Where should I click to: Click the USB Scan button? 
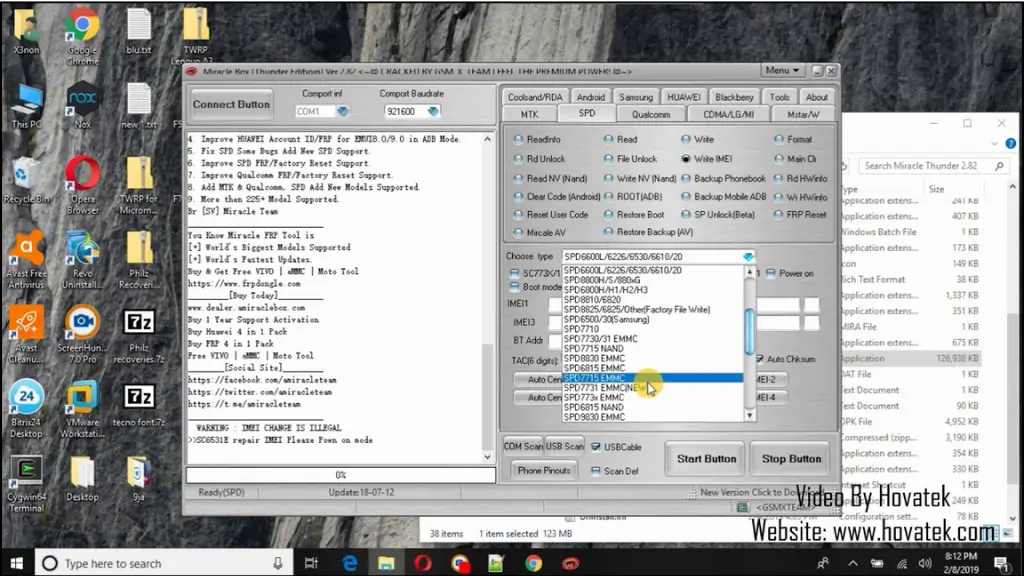pyautogui.click(x=564, y=447)
